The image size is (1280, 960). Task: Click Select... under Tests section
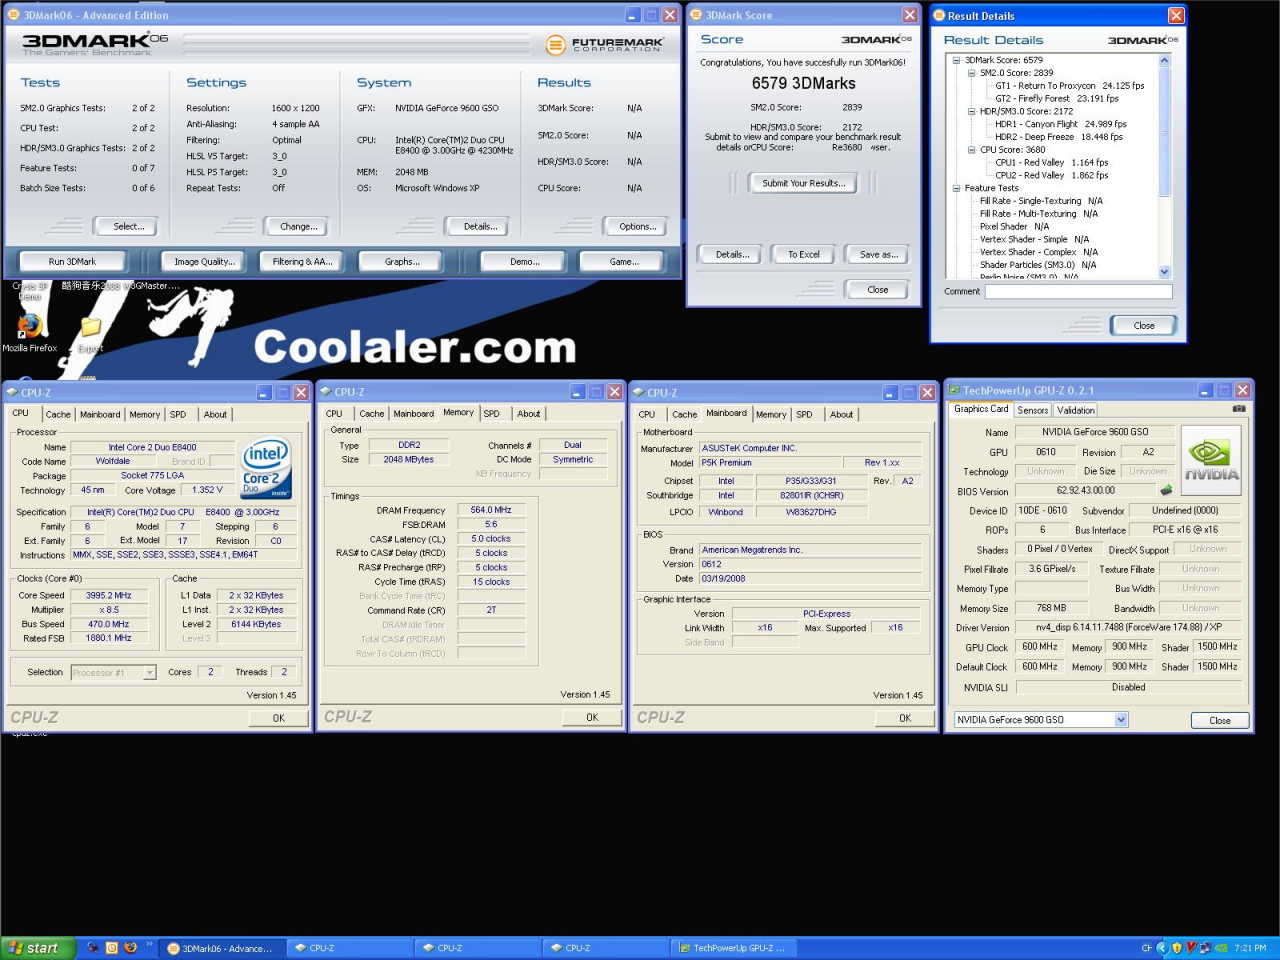(x=128, y=227)
